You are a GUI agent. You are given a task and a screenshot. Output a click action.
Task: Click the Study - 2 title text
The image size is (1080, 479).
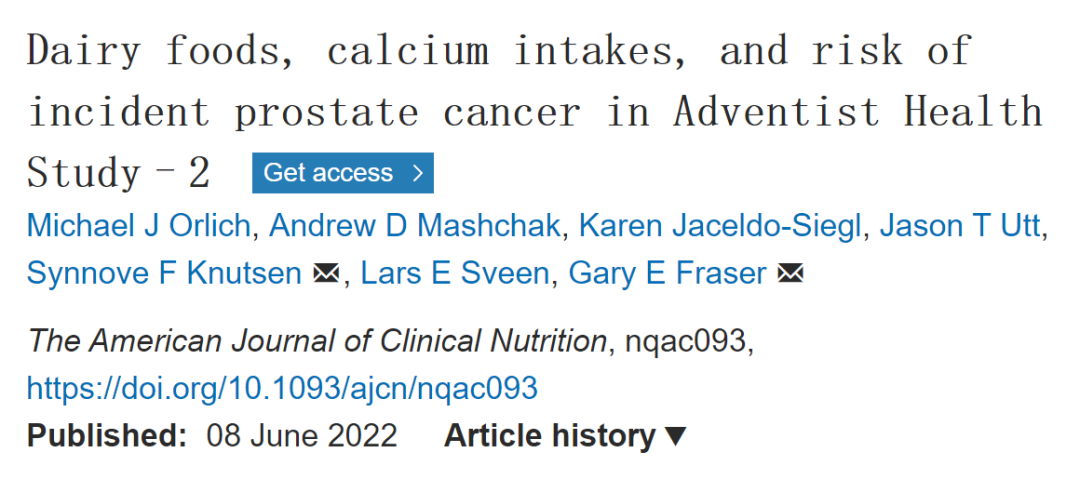tap(118, 173)
